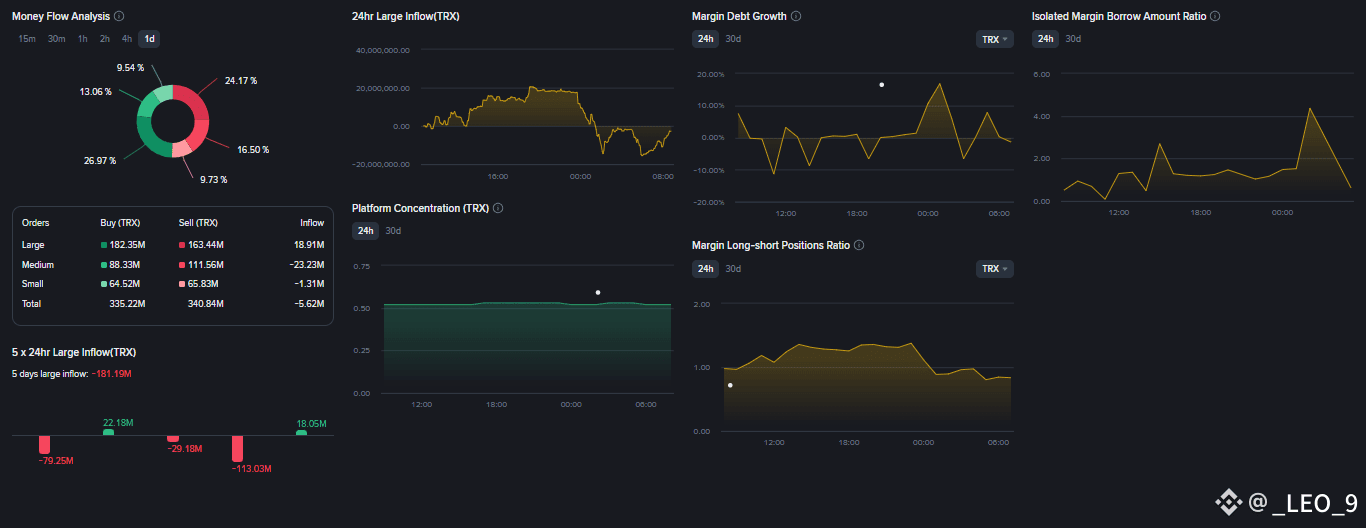This screenshot has width=1366, height=528.
Task: Select 24h on Isolated Margin Borrow chart
Action: tap(1045, 39)
